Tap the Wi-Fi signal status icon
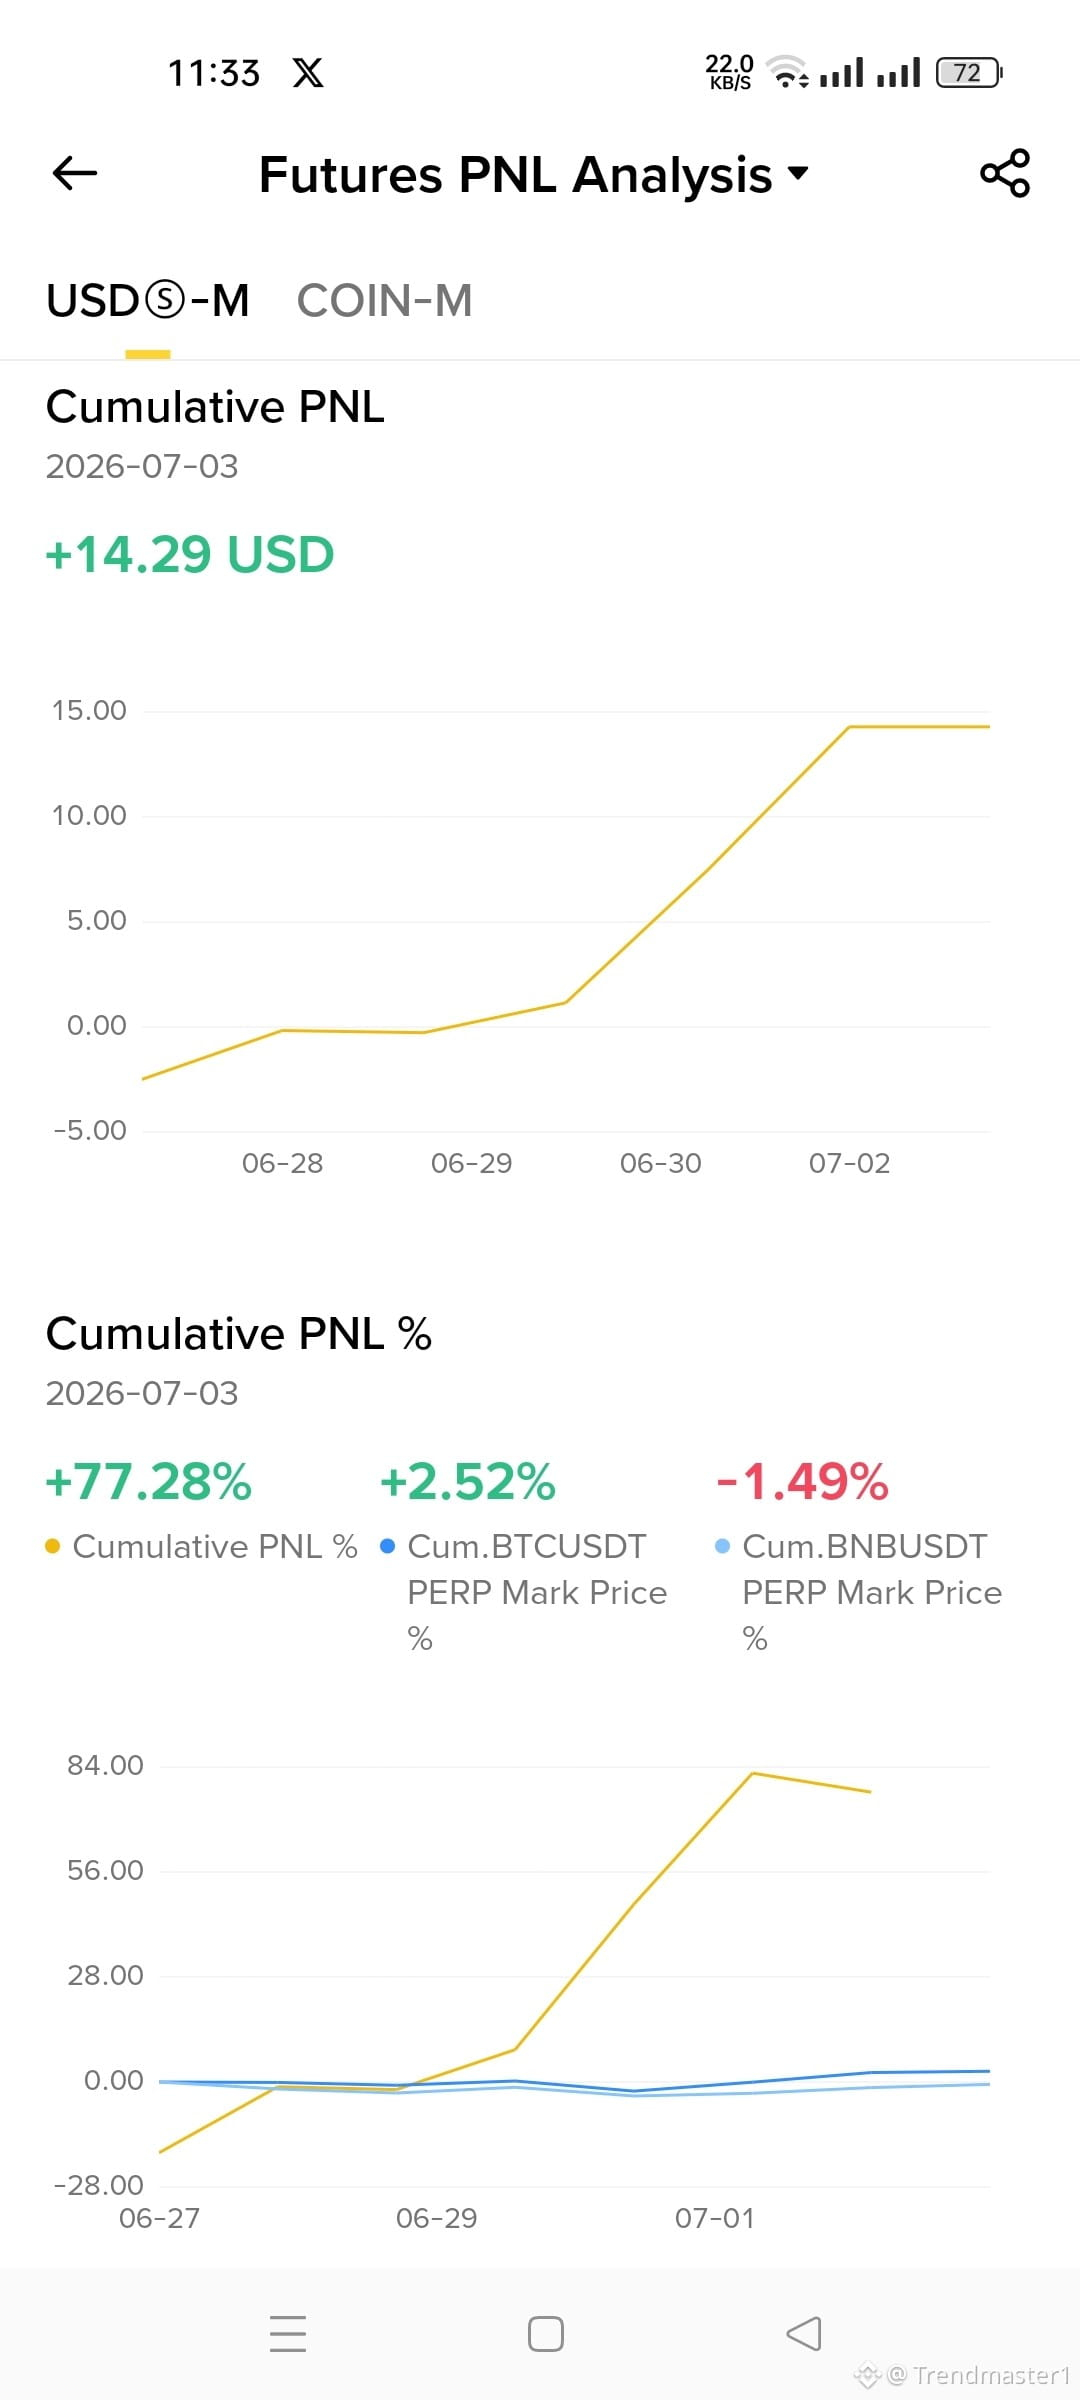Image resolution: width=1080 pixels, height=2400 pixels. click(x=787, y=72)
